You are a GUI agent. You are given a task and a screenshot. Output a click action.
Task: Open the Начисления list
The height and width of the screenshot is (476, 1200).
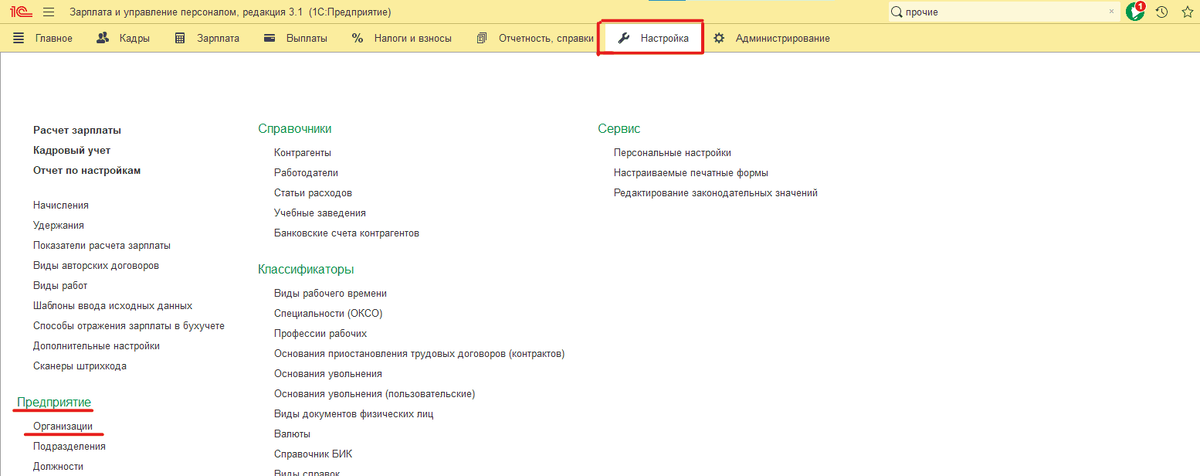61,205
